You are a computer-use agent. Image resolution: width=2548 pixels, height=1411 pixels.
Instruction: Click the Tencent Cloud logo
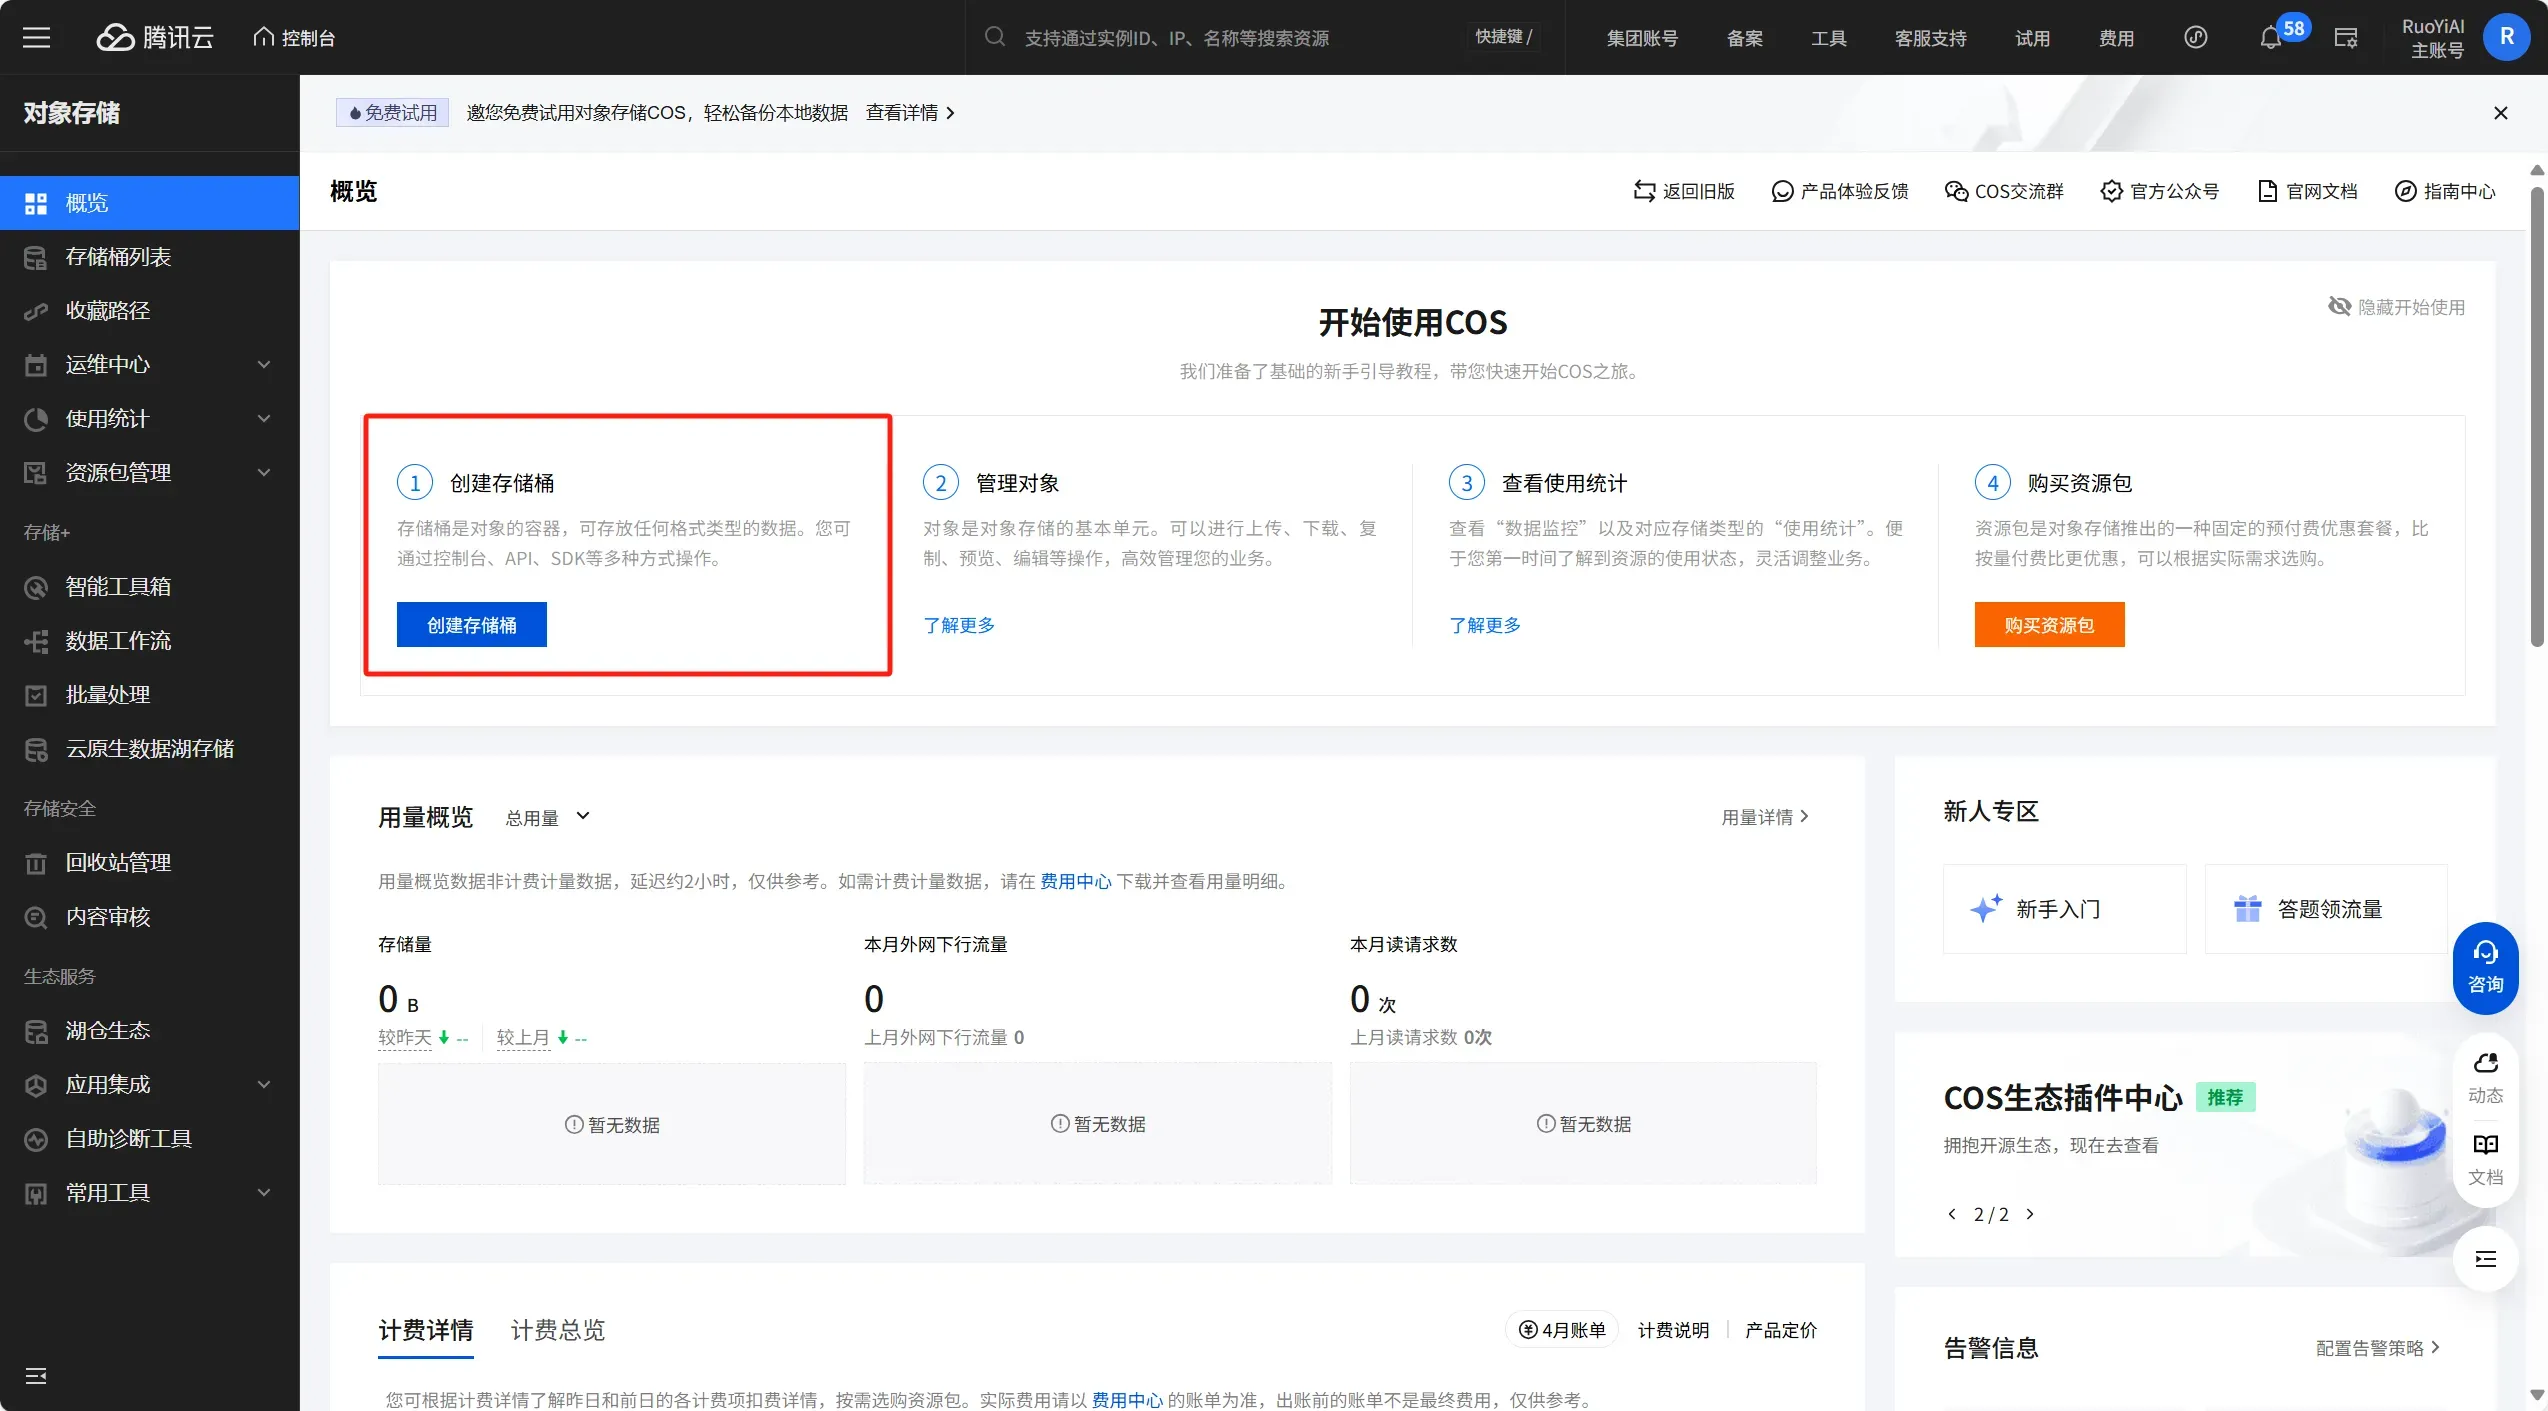pyautogui.click(x=155, y=38)
